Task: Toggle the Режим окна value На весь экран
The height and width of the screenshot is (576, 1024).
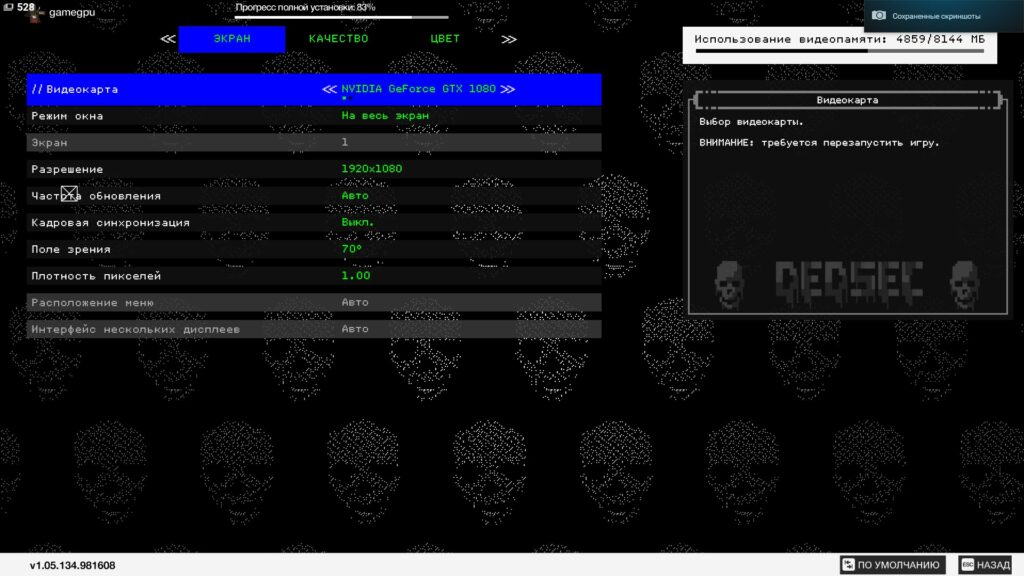Action: (385, 116)
